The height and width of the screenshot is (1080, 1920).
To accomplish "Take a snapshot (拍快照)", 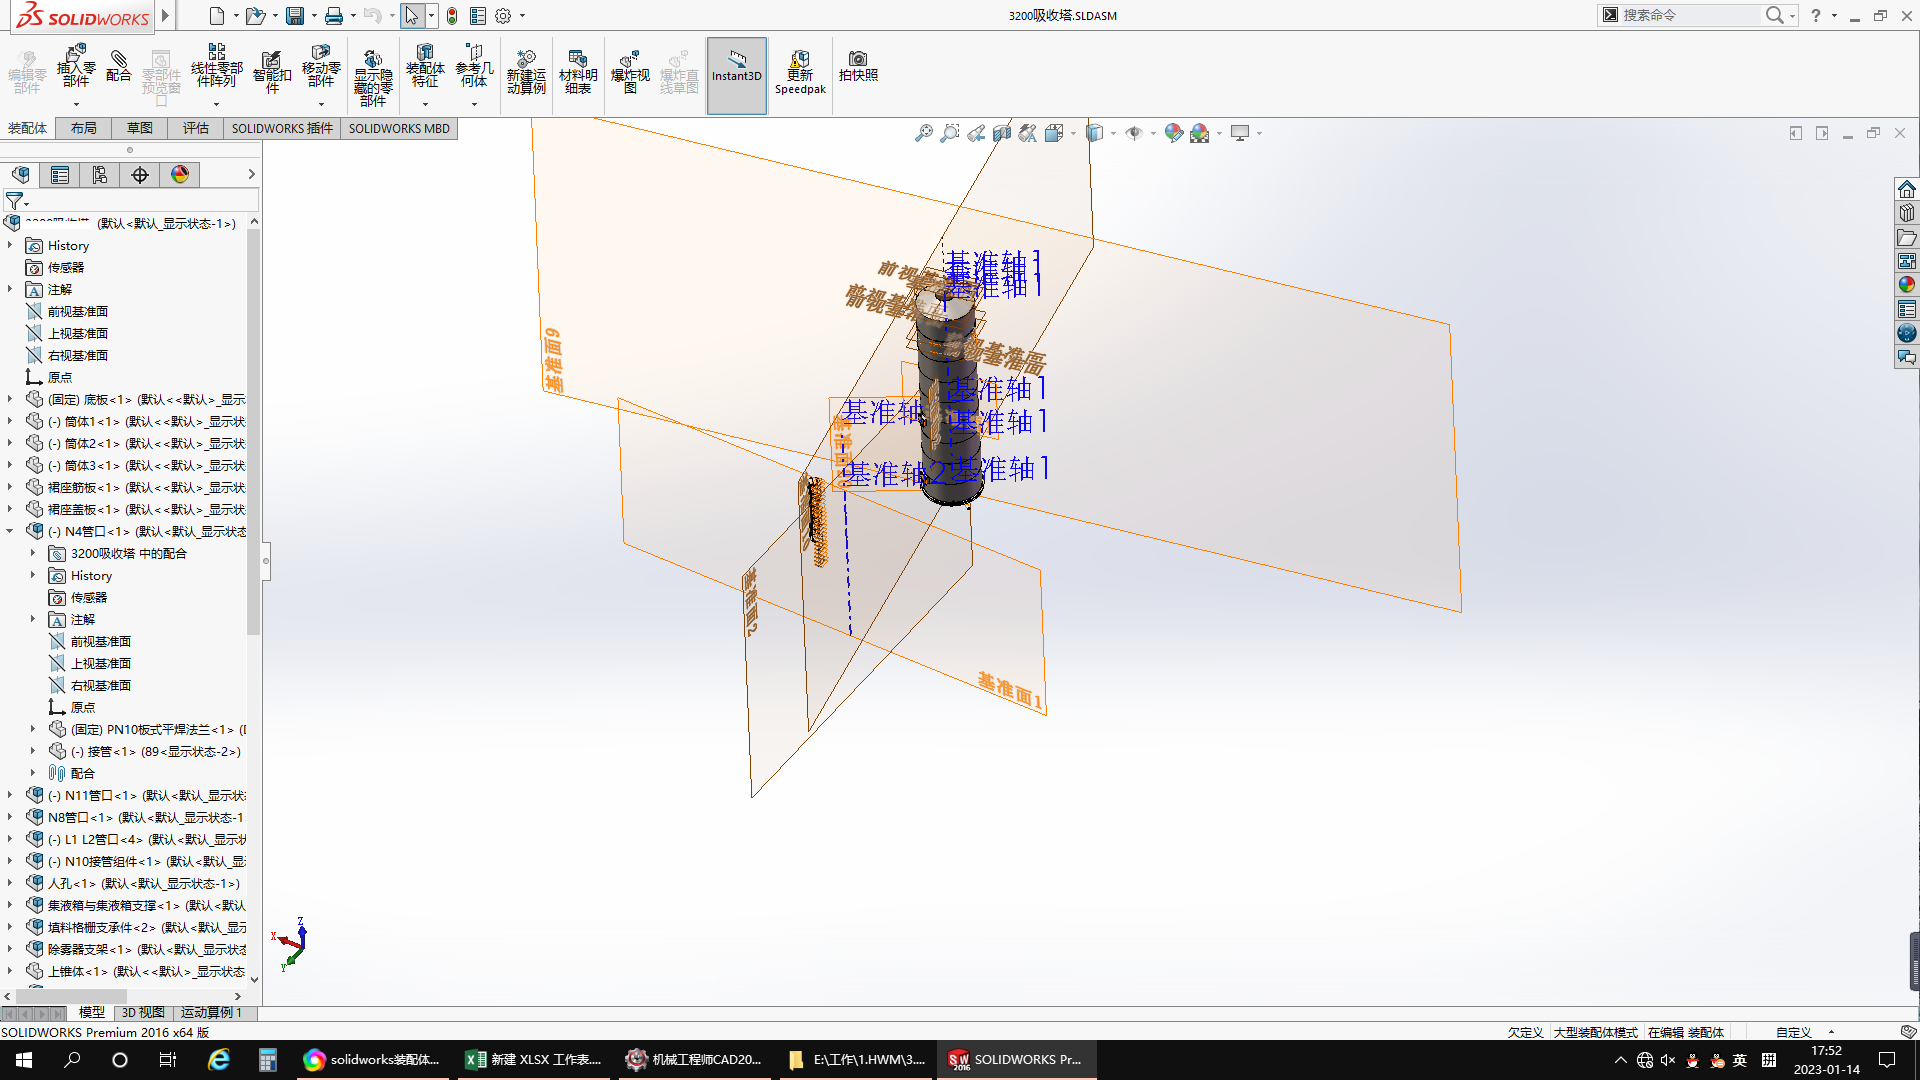I will [858, 66].
